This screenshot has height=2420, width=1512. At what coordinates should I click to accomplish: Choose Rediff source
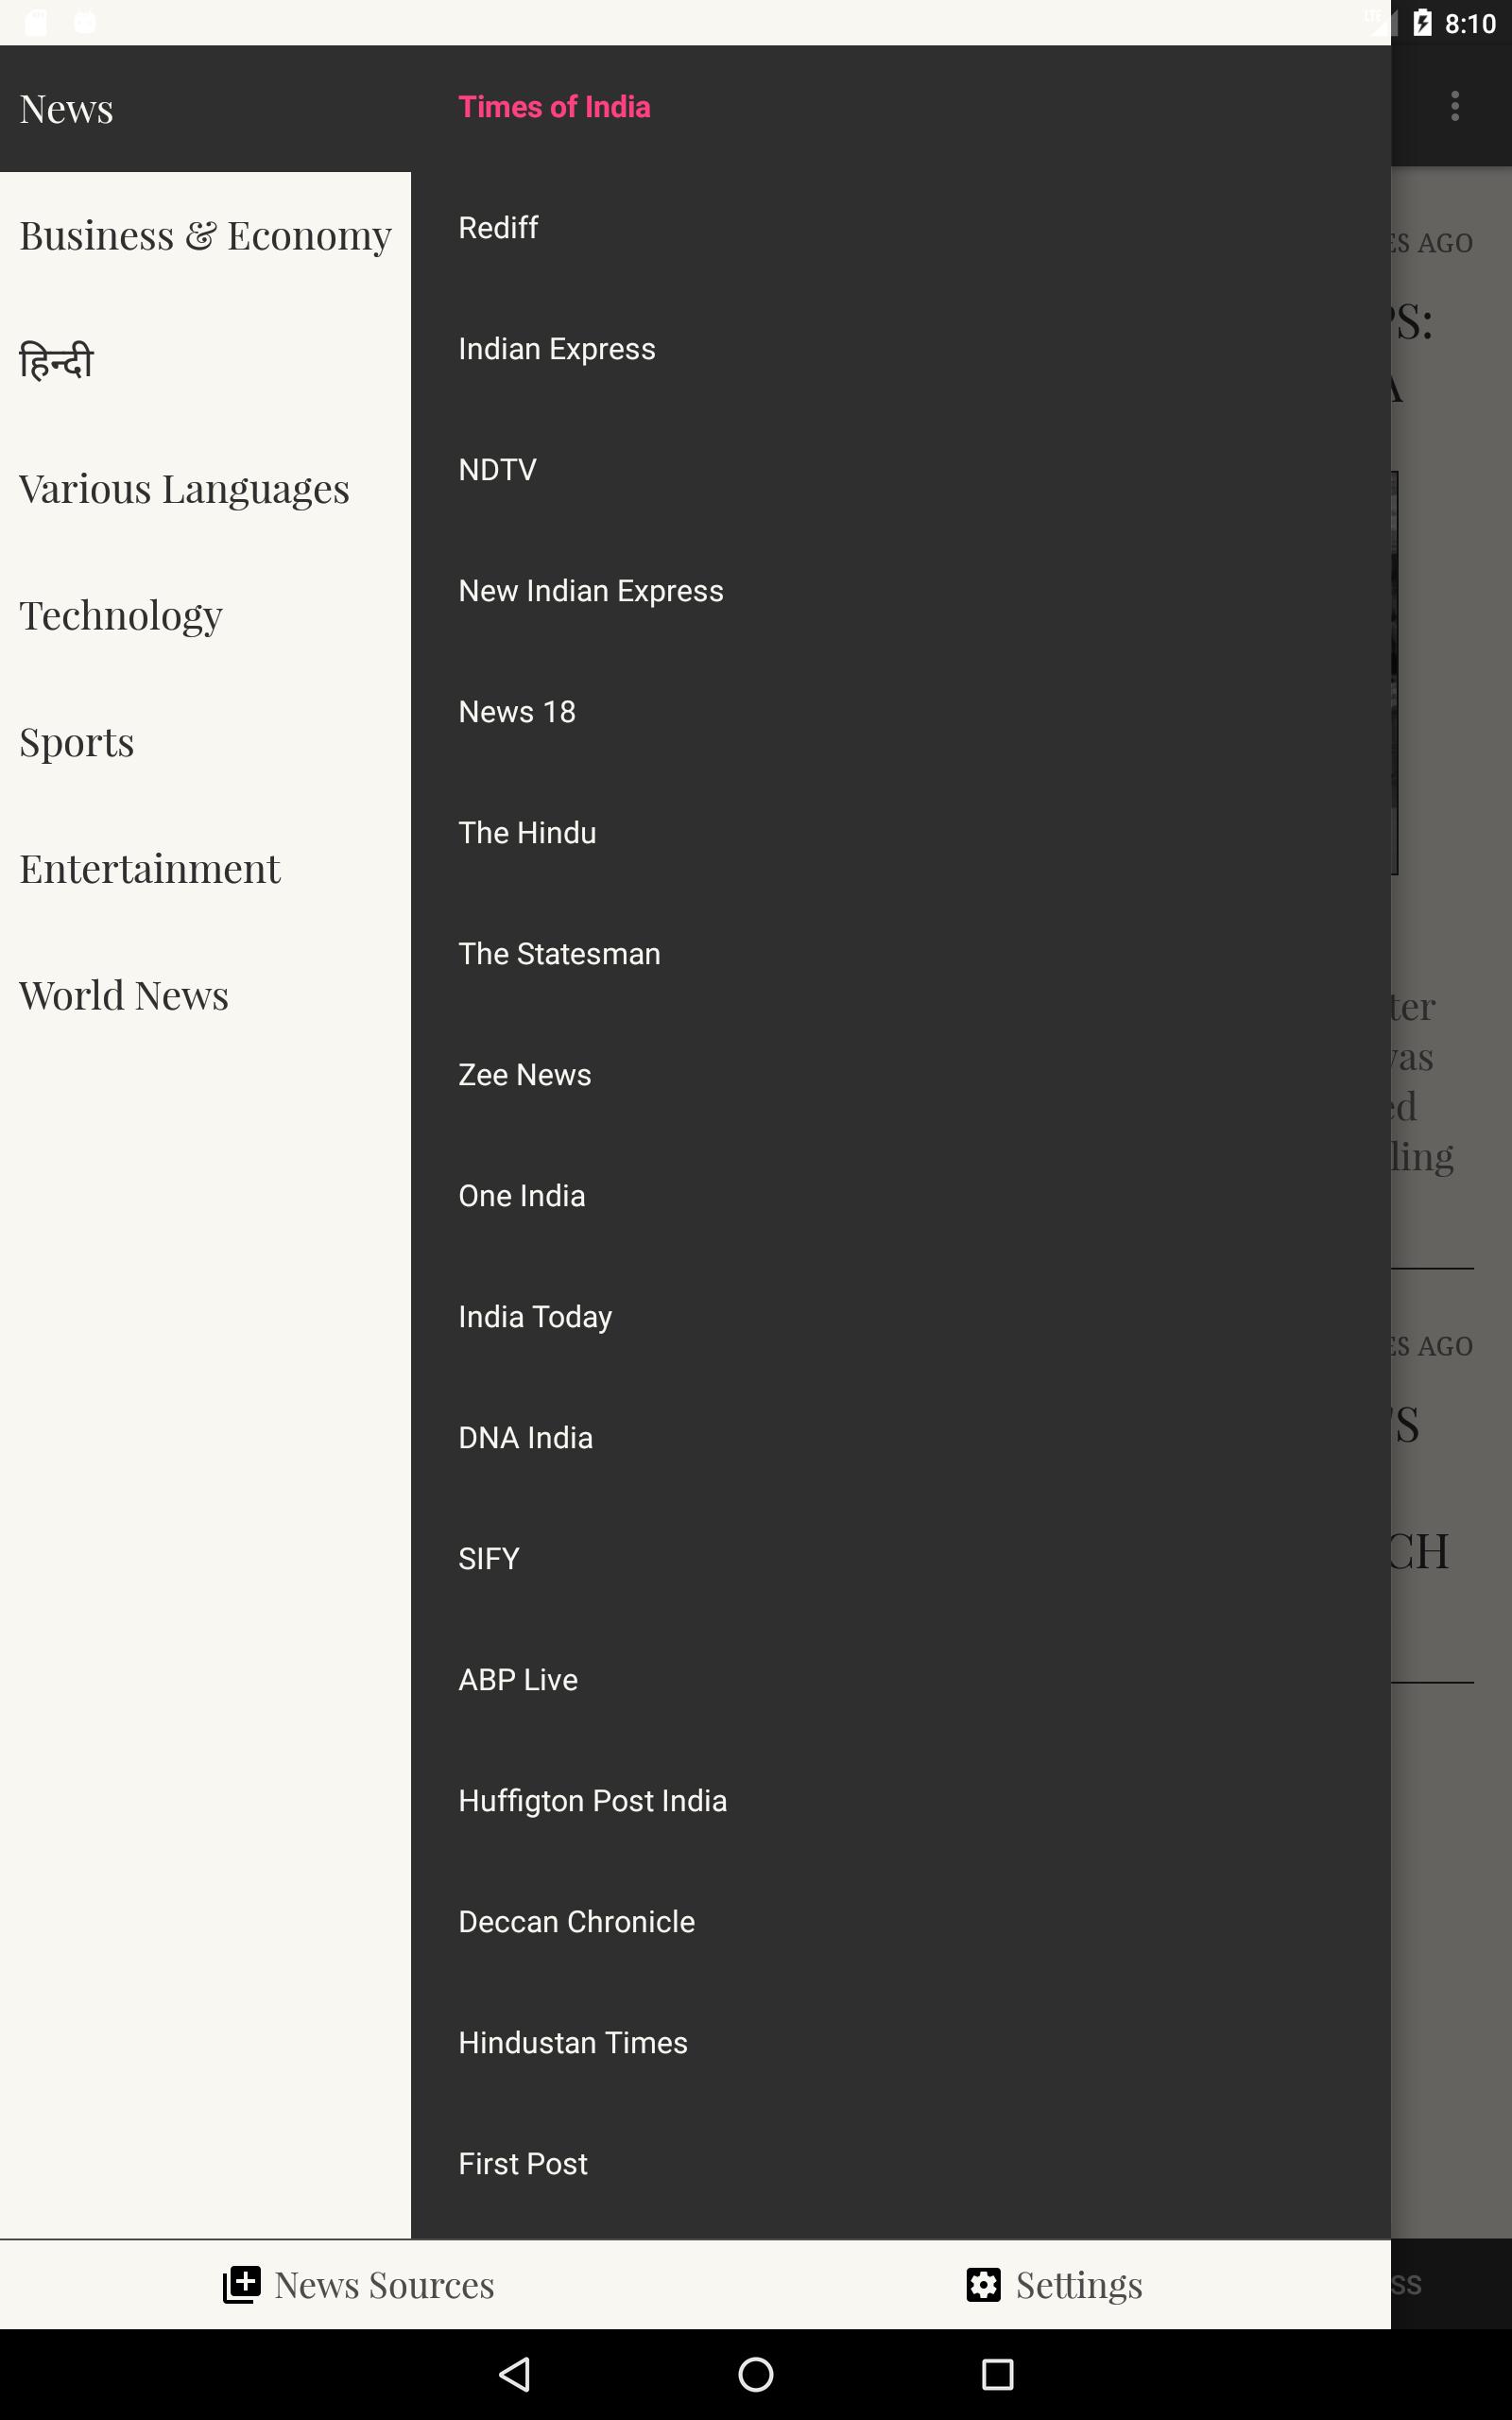pos(901,228)
